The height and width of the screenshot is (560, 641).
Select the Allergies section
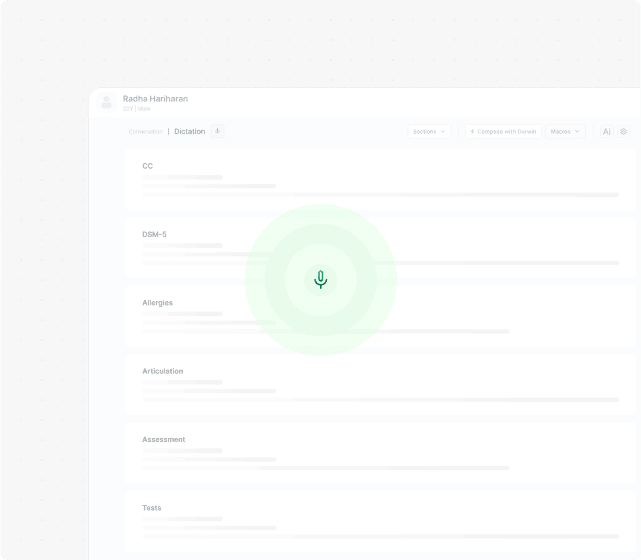tap(157, 302)
